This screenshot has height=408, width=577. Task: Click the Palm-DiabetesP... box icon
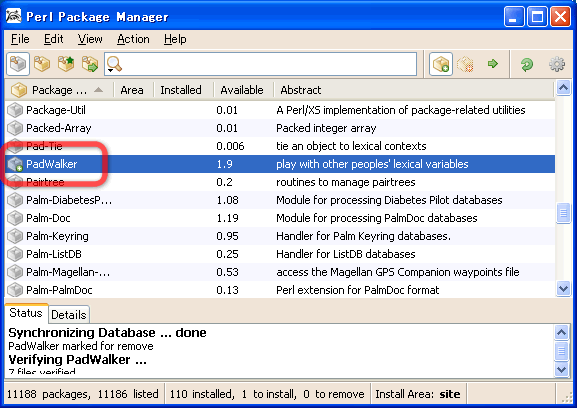point(15,200)
